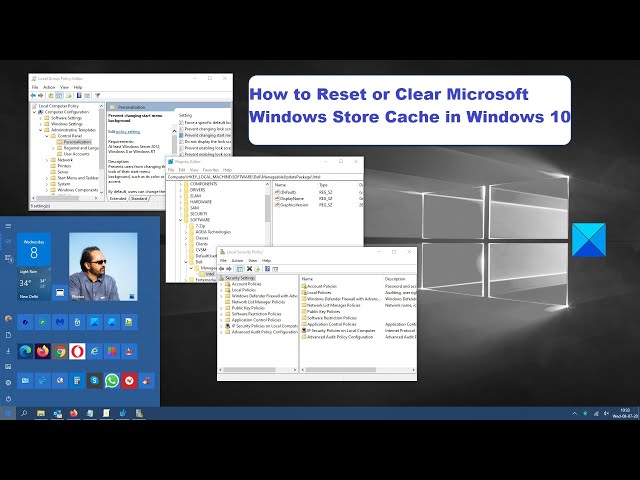Open the Opera browser tile
Viewport: 640px width, 480px height.
[77, 351]
